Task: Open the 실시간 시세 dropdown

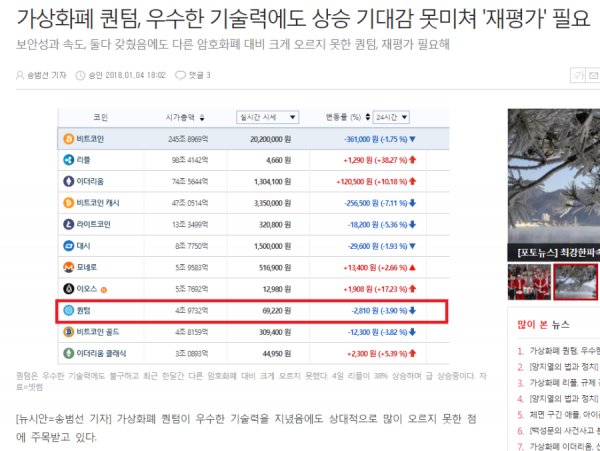Action: click(267, 117)
